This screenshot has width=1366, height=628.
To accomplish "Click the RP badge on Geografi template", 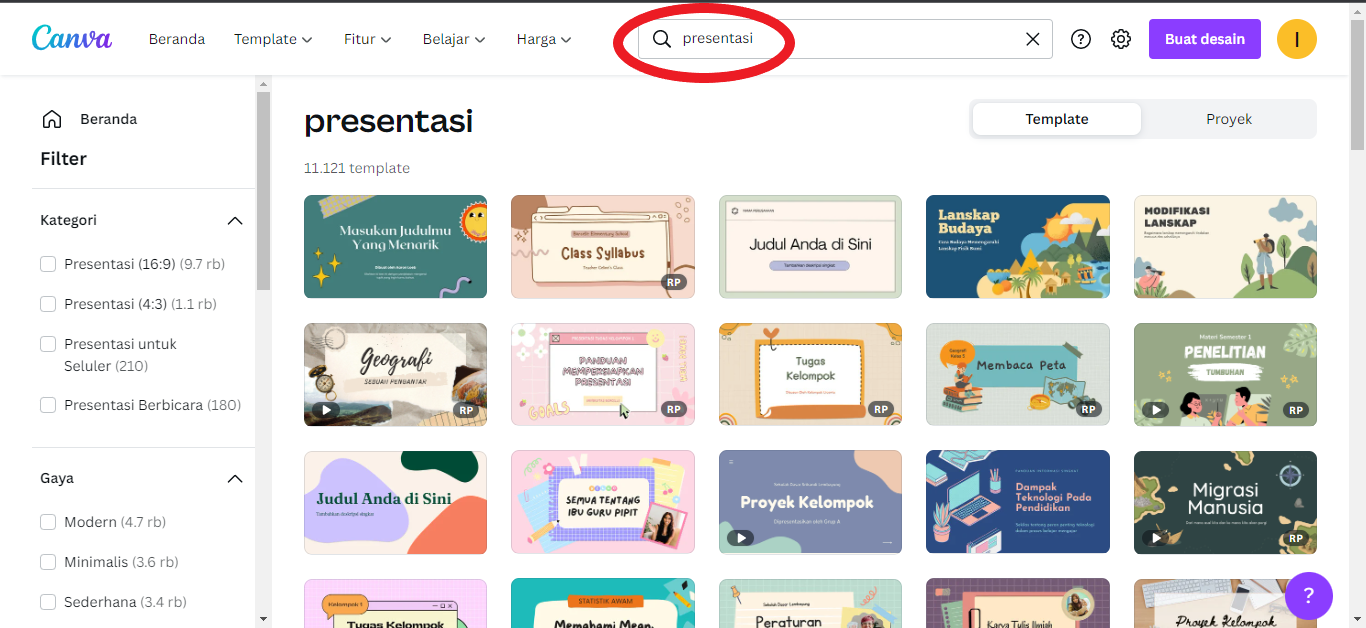I will coord(466,410).
